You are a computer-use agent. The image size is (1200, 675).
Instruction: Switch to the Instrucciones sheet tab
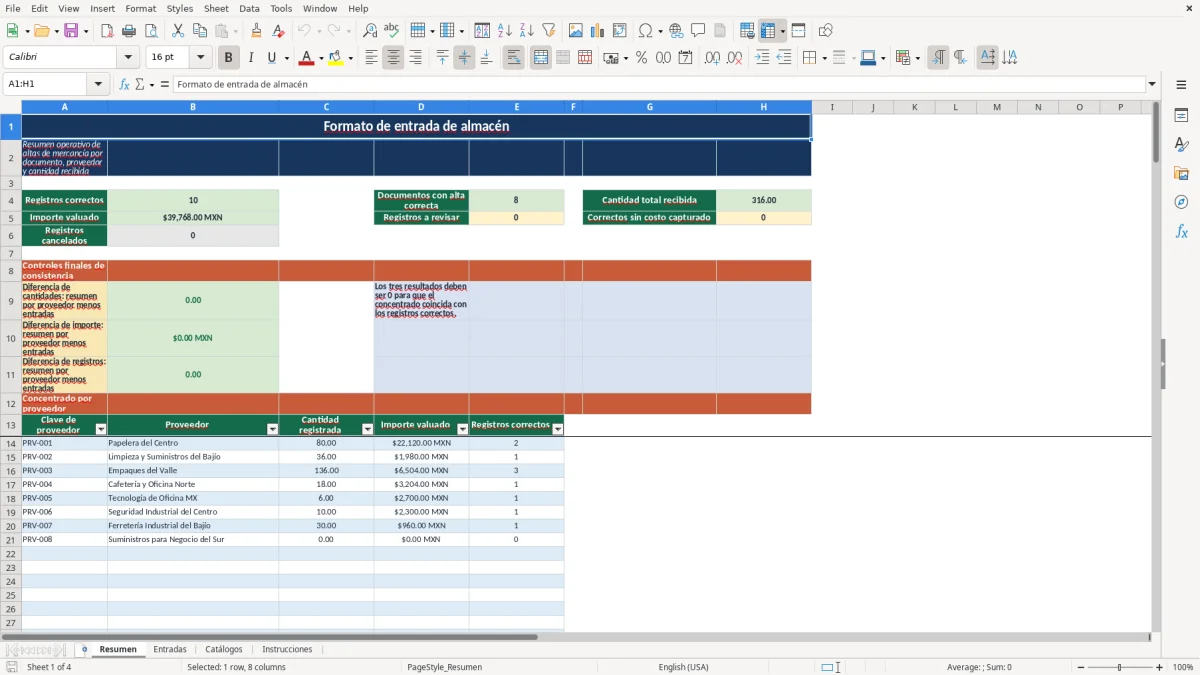[x=287, y=650]
